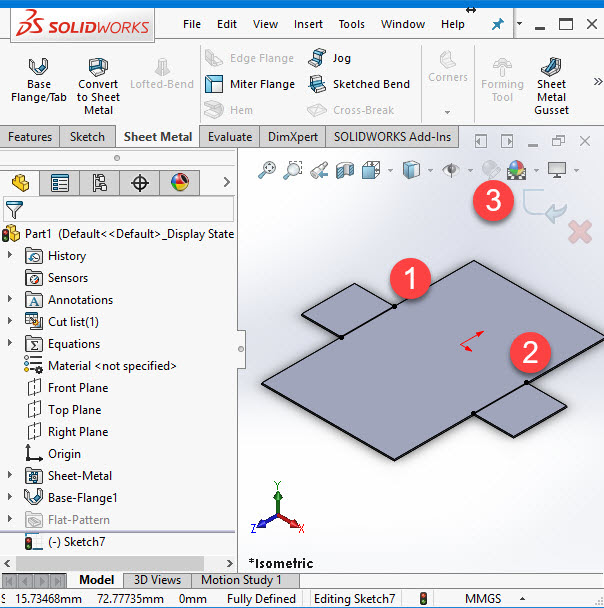Open Hide/Show Items dropdown arrow
The width and height of the screenshot is (604, 608).
(470, 170)
